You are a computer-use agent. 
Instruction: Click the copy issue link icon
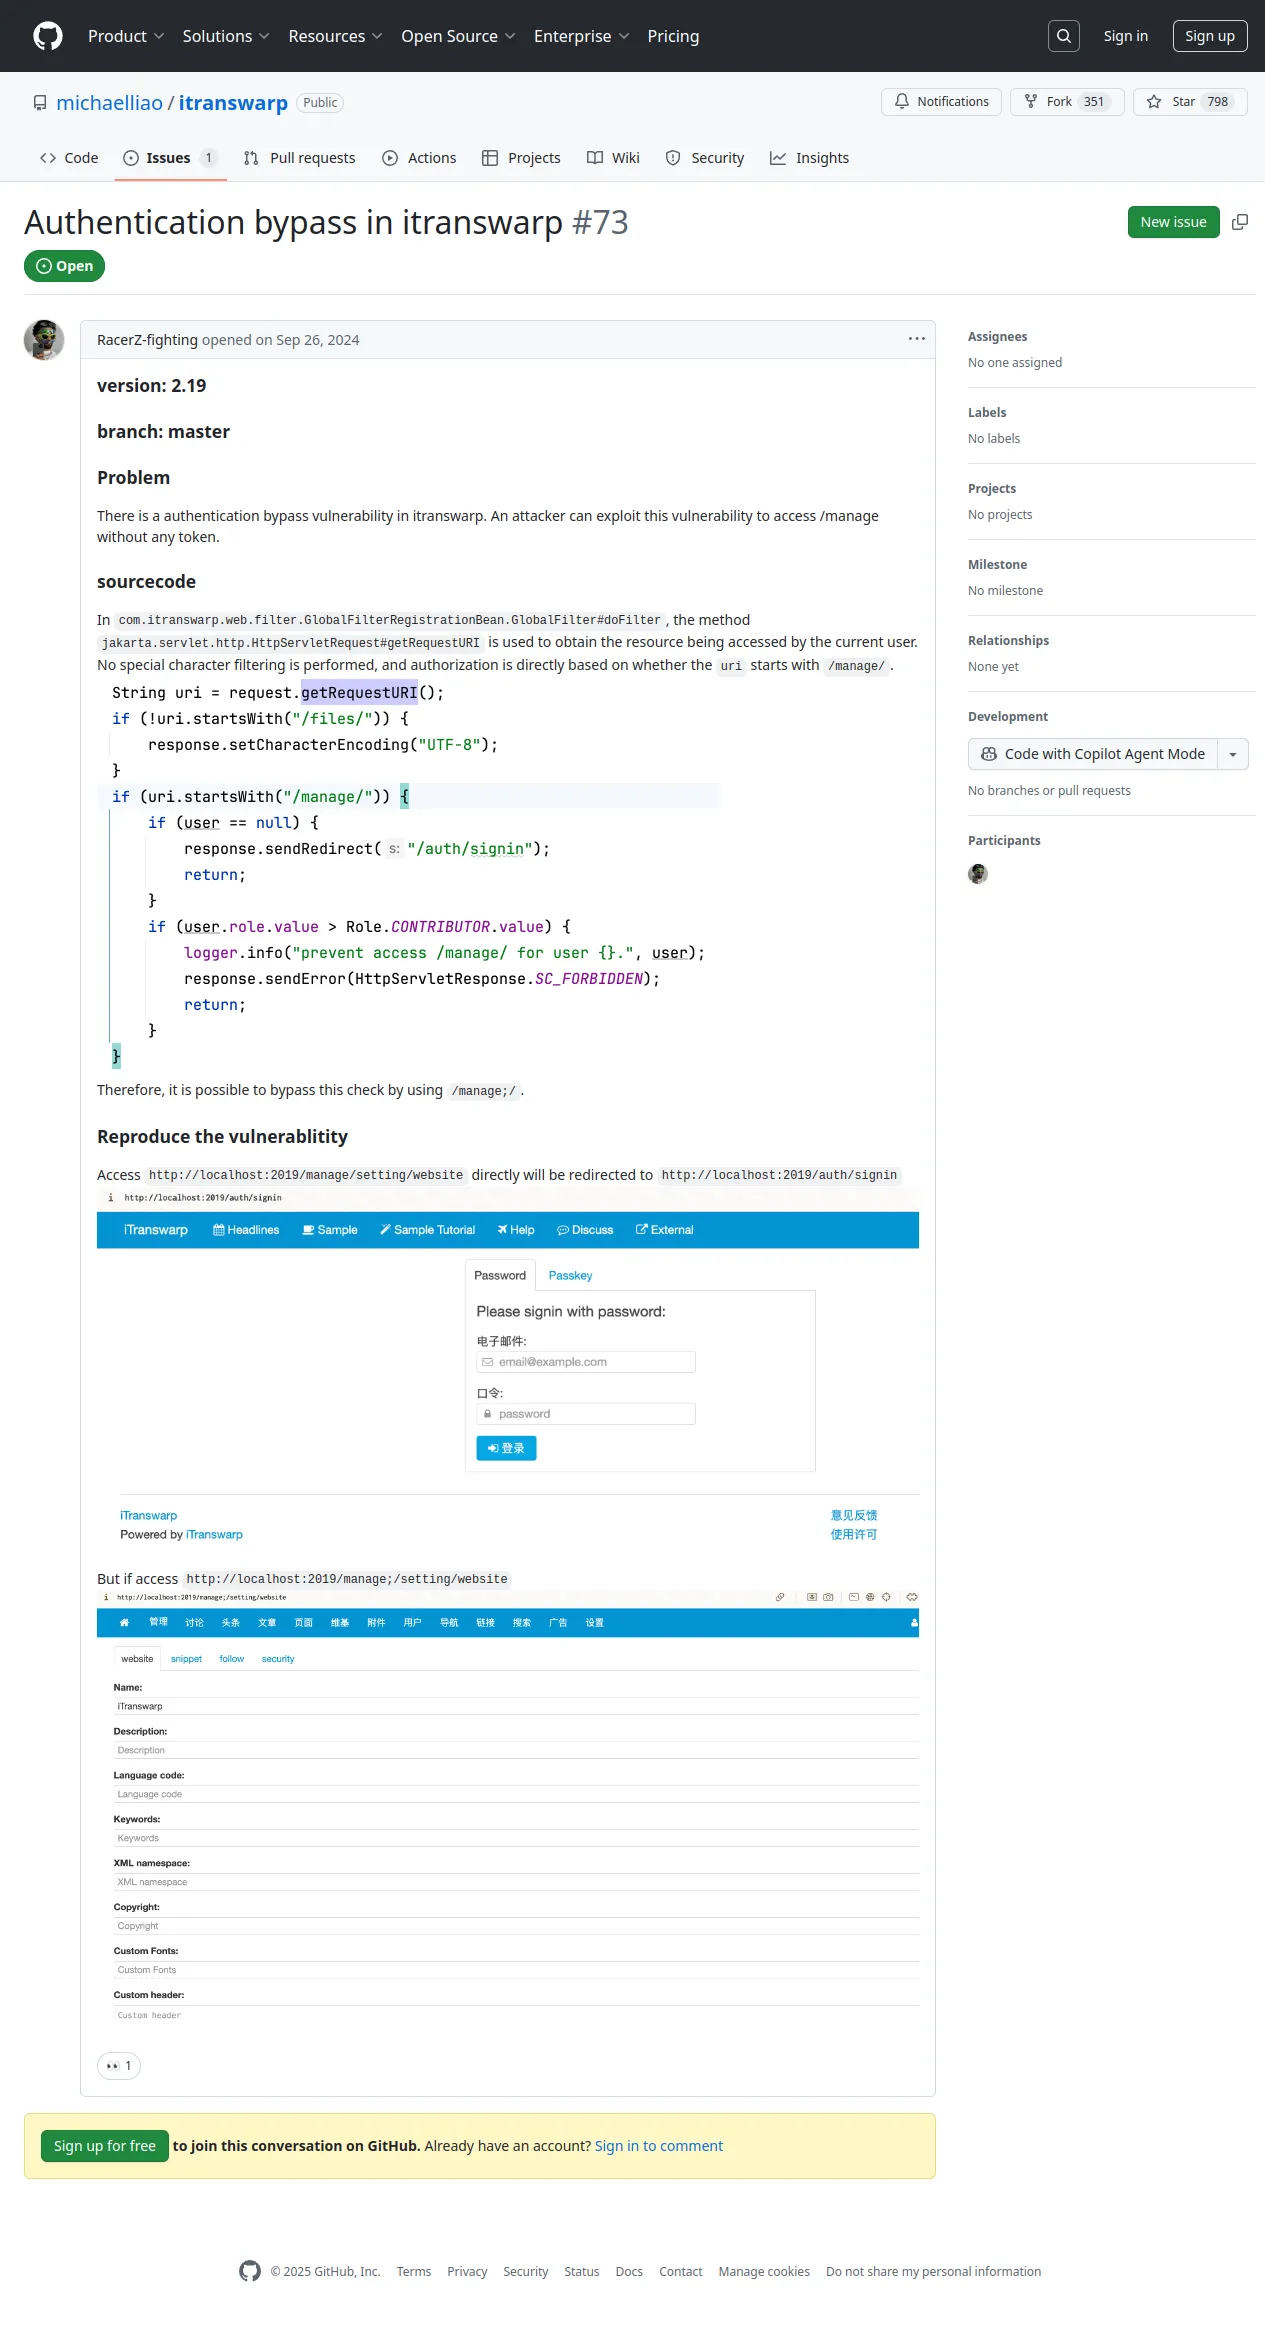coord(1240,222)
